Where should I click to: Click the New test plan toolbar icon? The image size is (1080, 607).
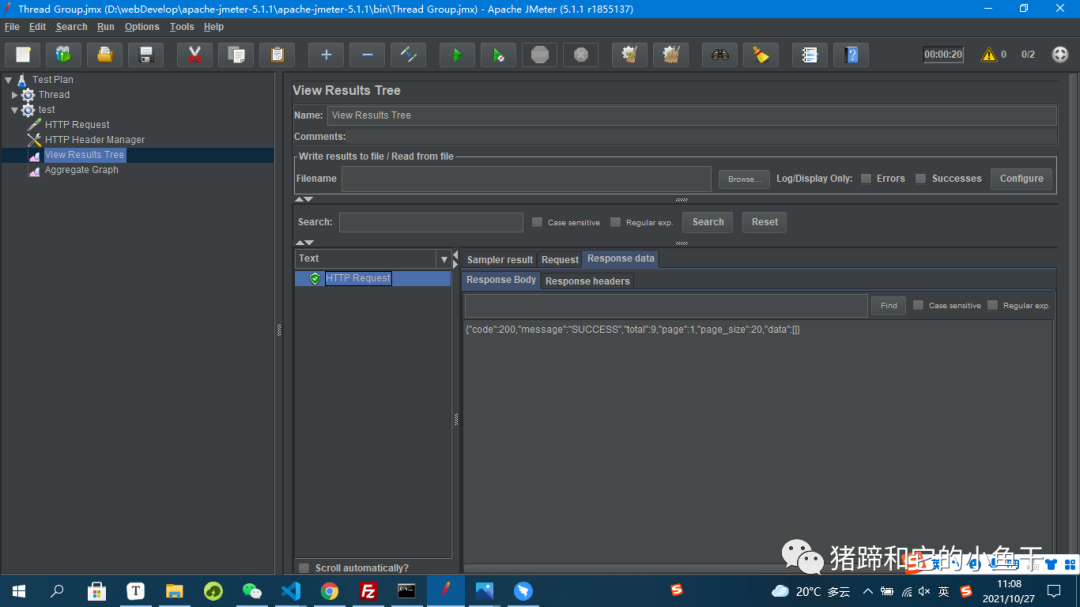pyautogui.click(x=23, y=54)
